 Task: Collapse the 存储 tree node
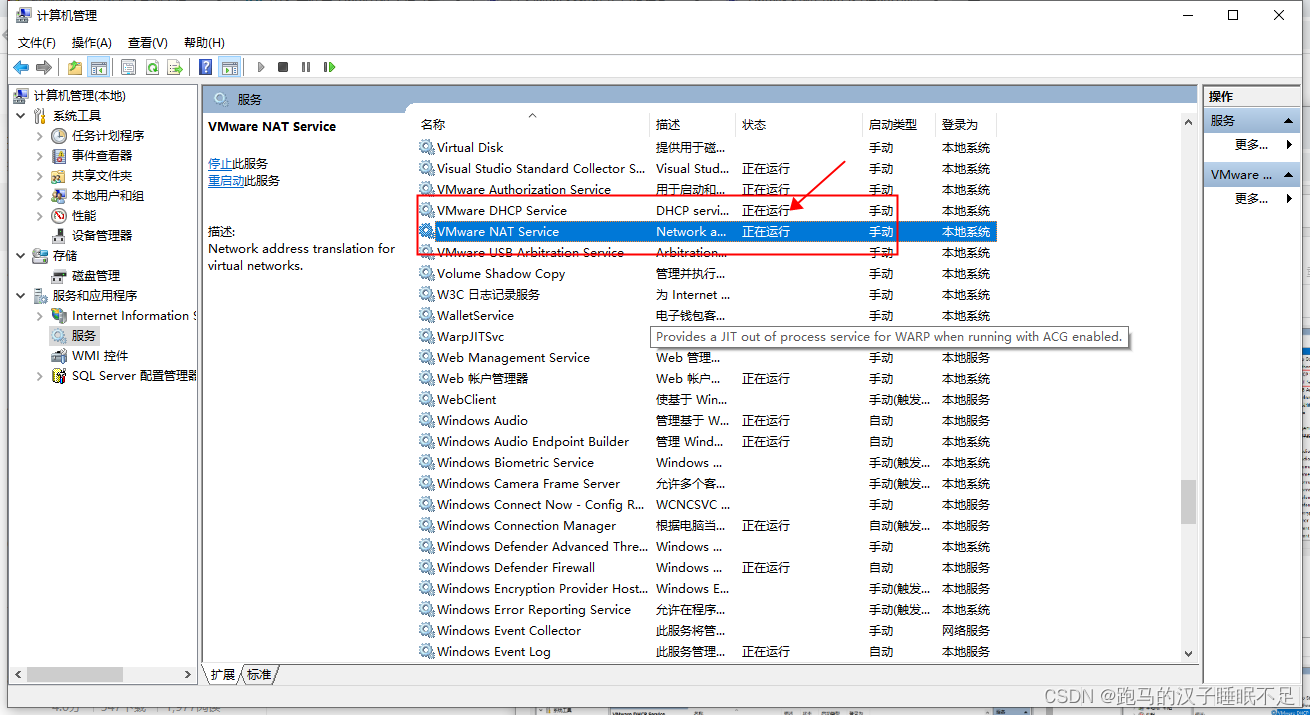(21, 255)
